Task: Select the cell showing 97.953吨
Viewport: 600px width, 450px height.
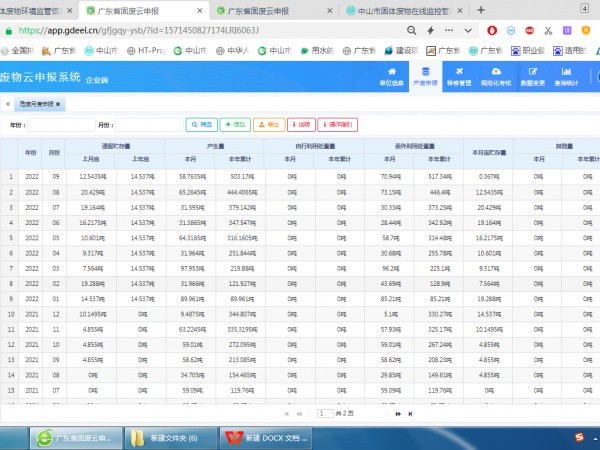Action: [x=192, y=268]
